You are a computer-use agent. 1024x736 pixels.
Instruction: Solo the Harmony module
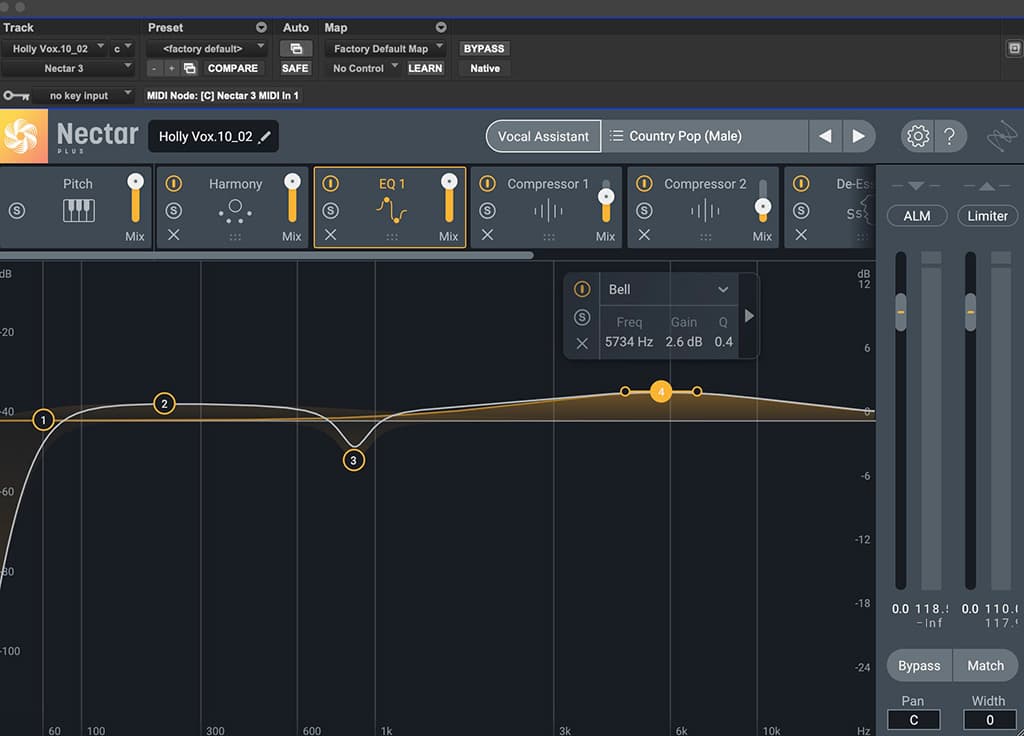[173, 210]
